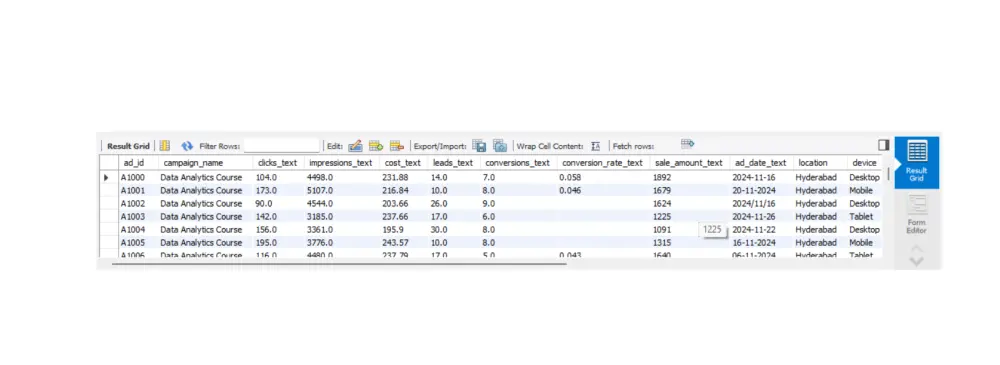The width and height of the screenshot is (1000, 365).
Task: Open the Result Grid side panel view
Action: pos(916,162)
